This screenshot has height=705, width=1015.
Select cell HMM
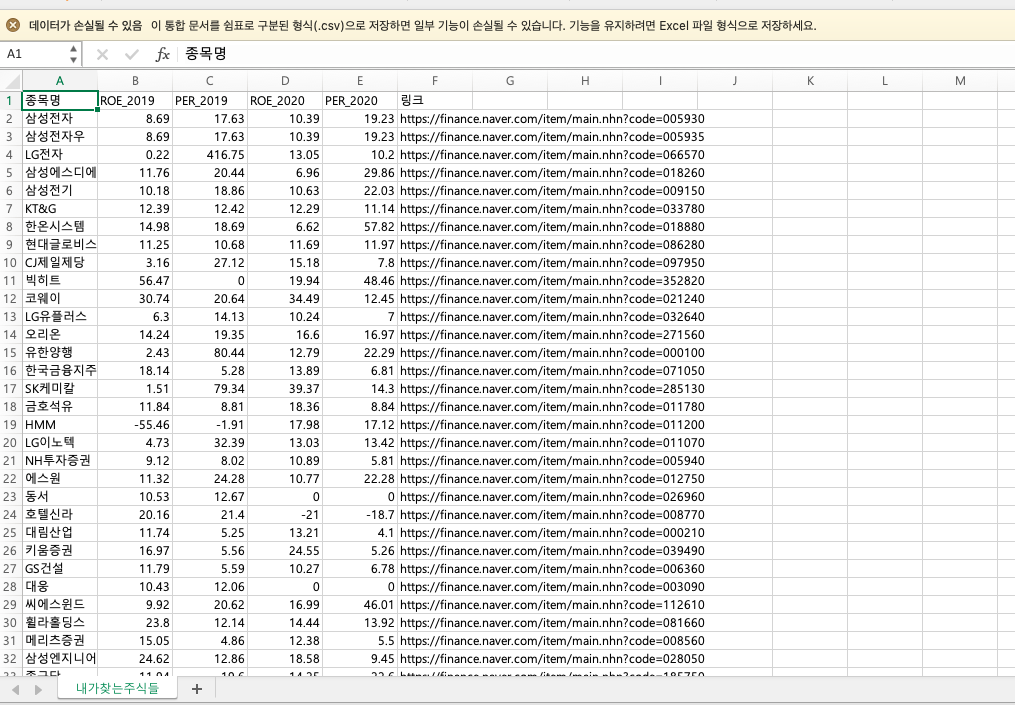(60, 425)
